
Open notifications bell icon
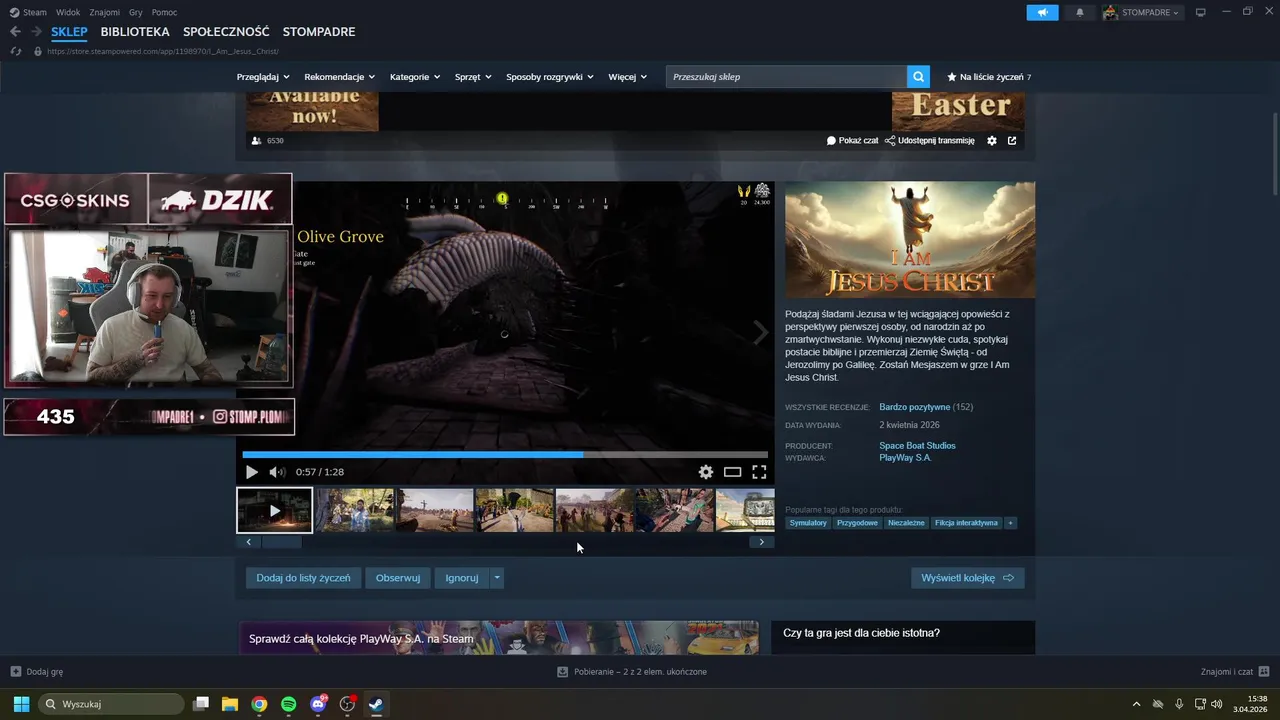(1079, 12)
